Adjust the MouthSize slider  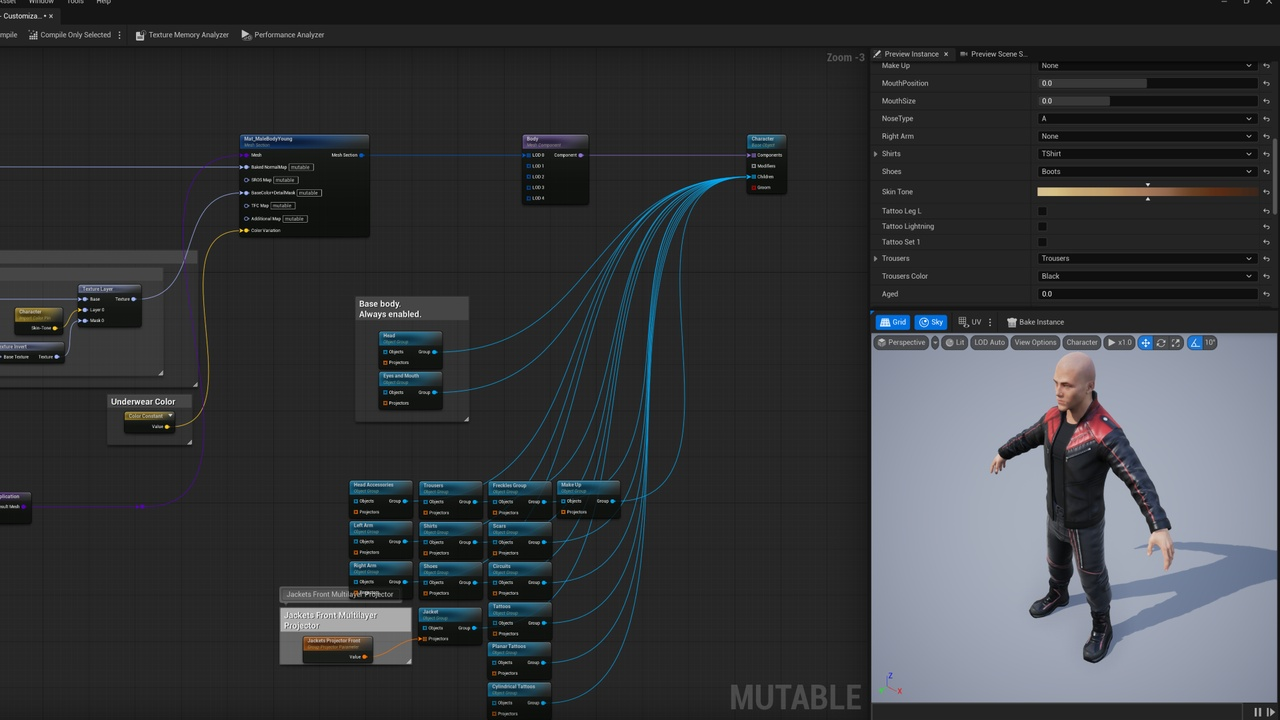click(1146, 101)
